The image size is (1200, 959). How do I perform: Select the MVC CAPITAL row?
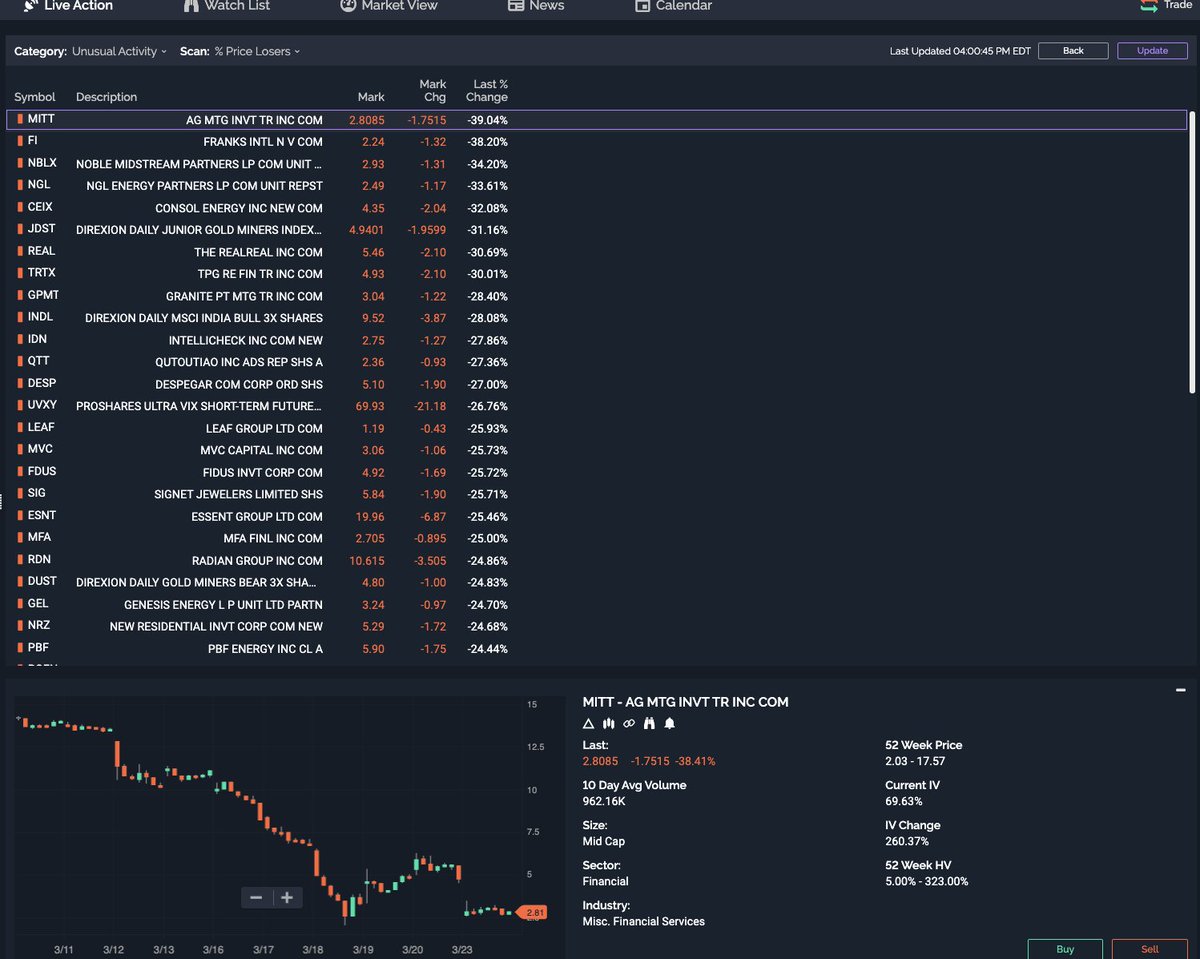coord(597,450)
